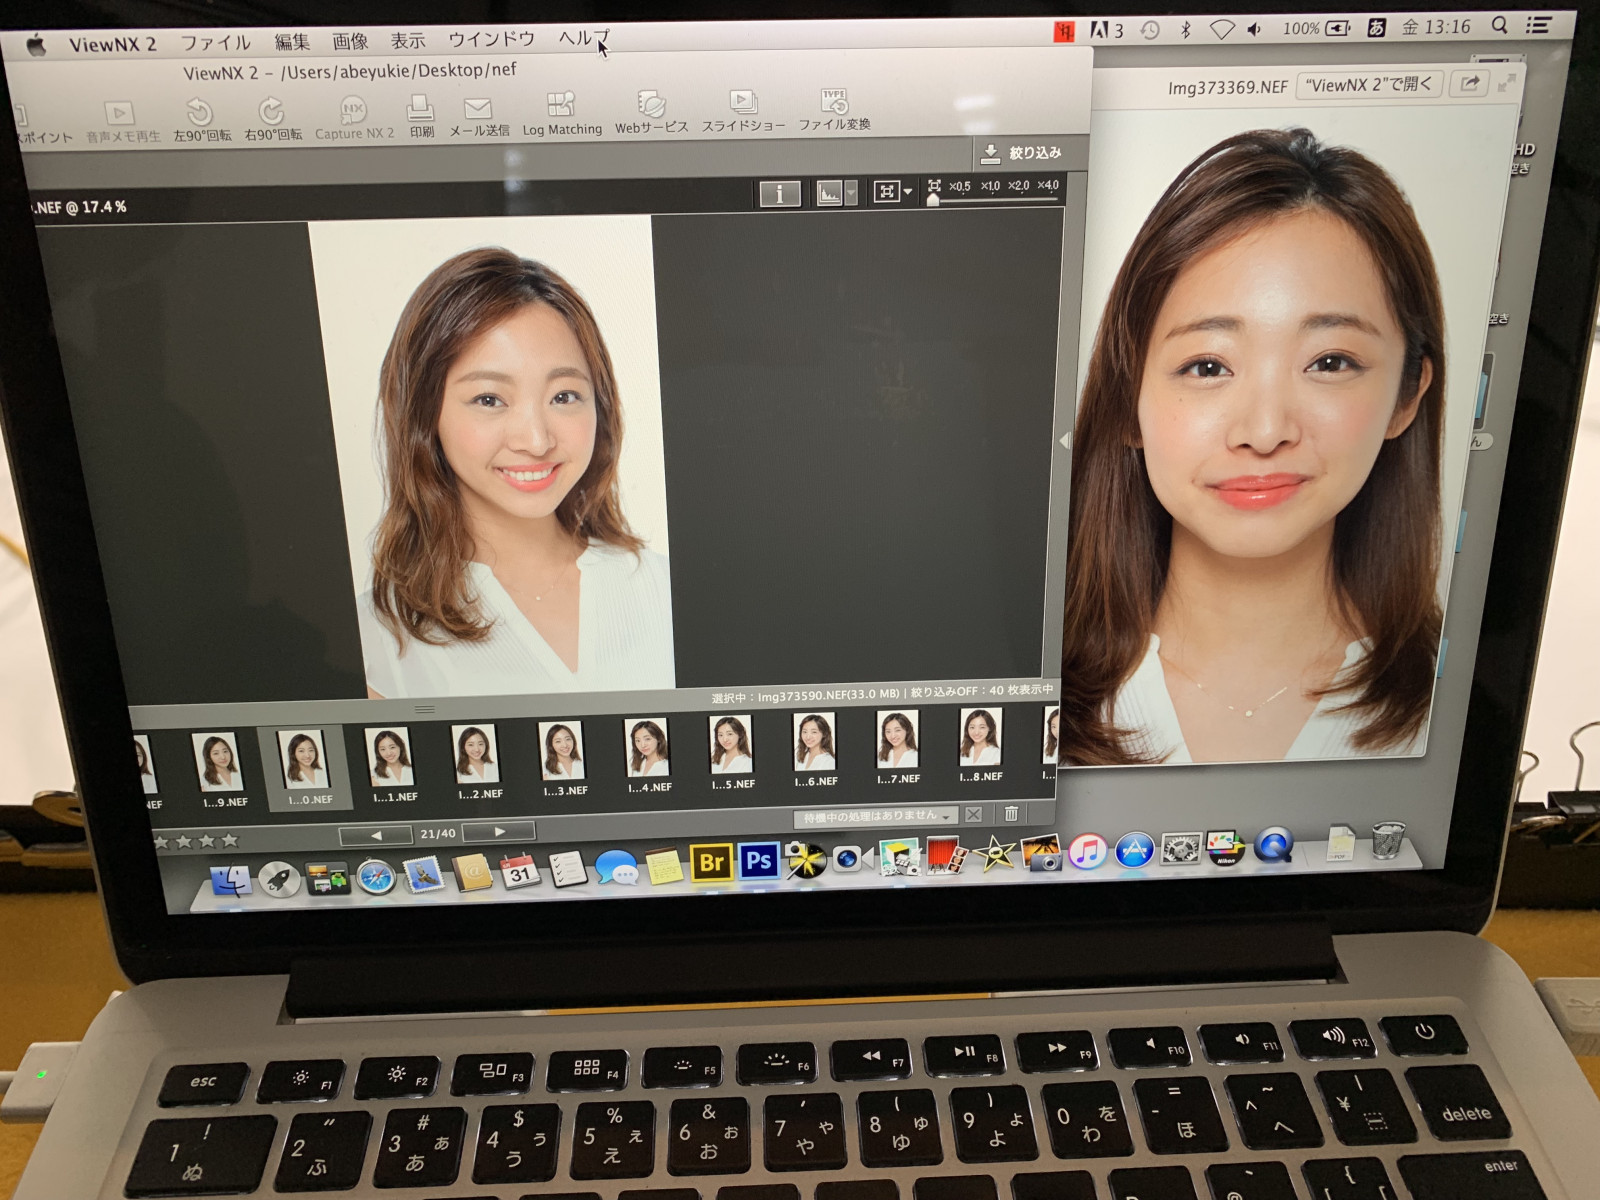Click the 印刷 print icon
This screenshot has width=1600, height=1200.
(421, 107)
